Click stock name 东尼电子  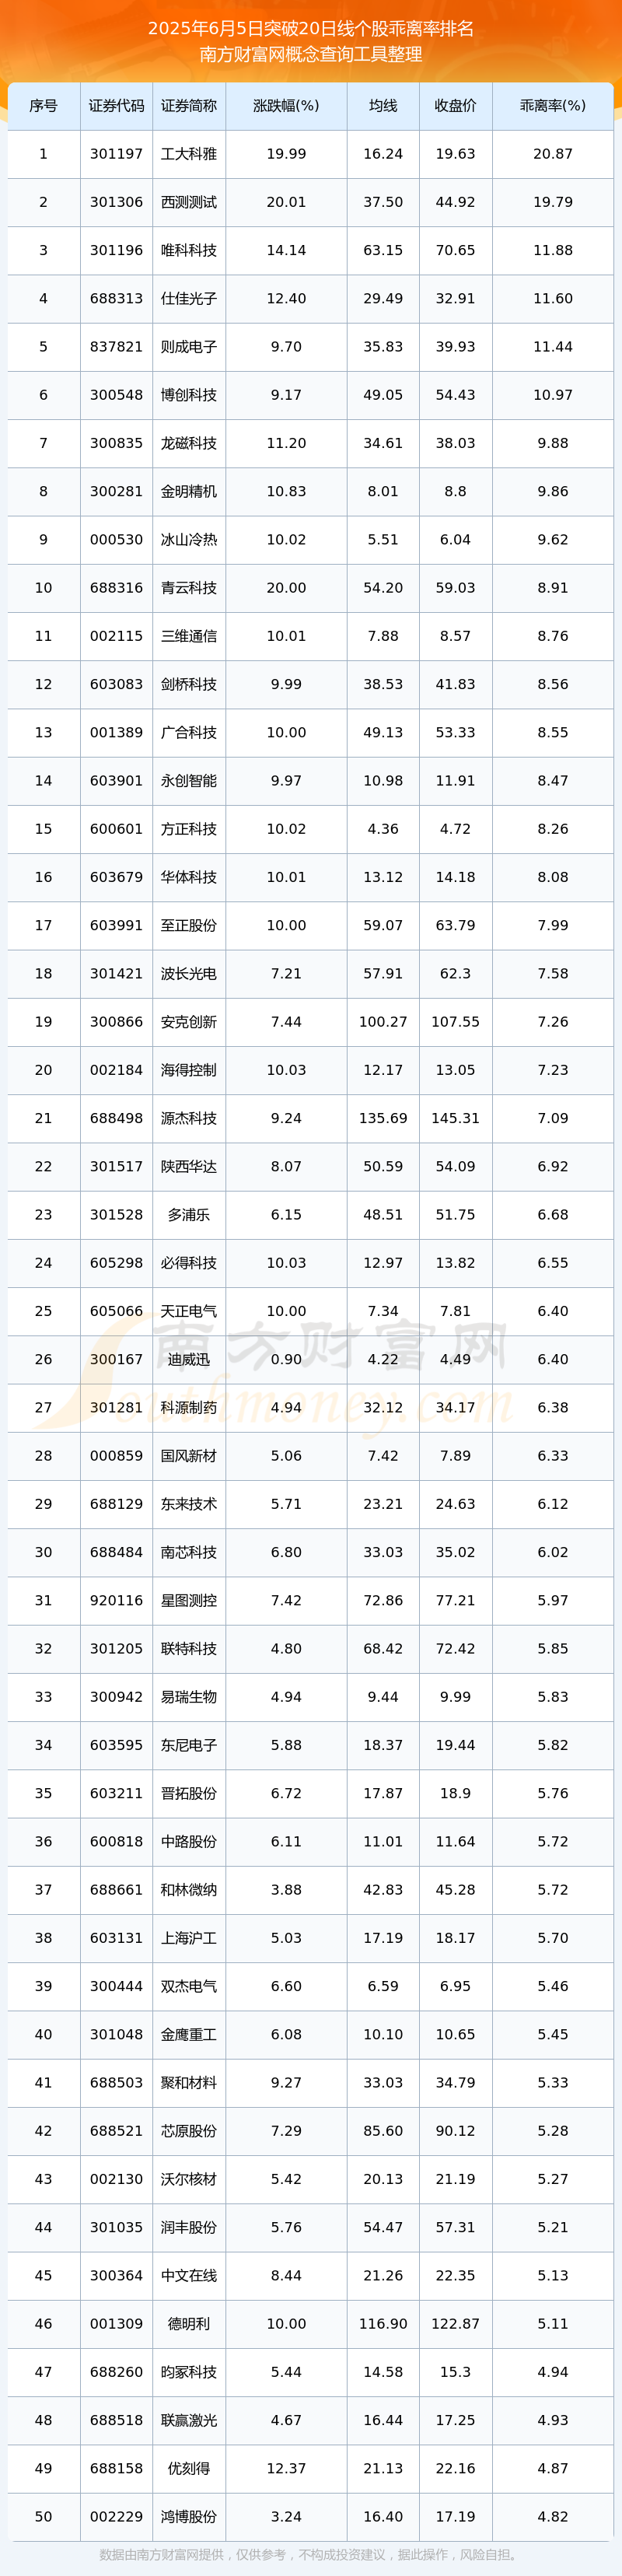[x=189, y=1745]
